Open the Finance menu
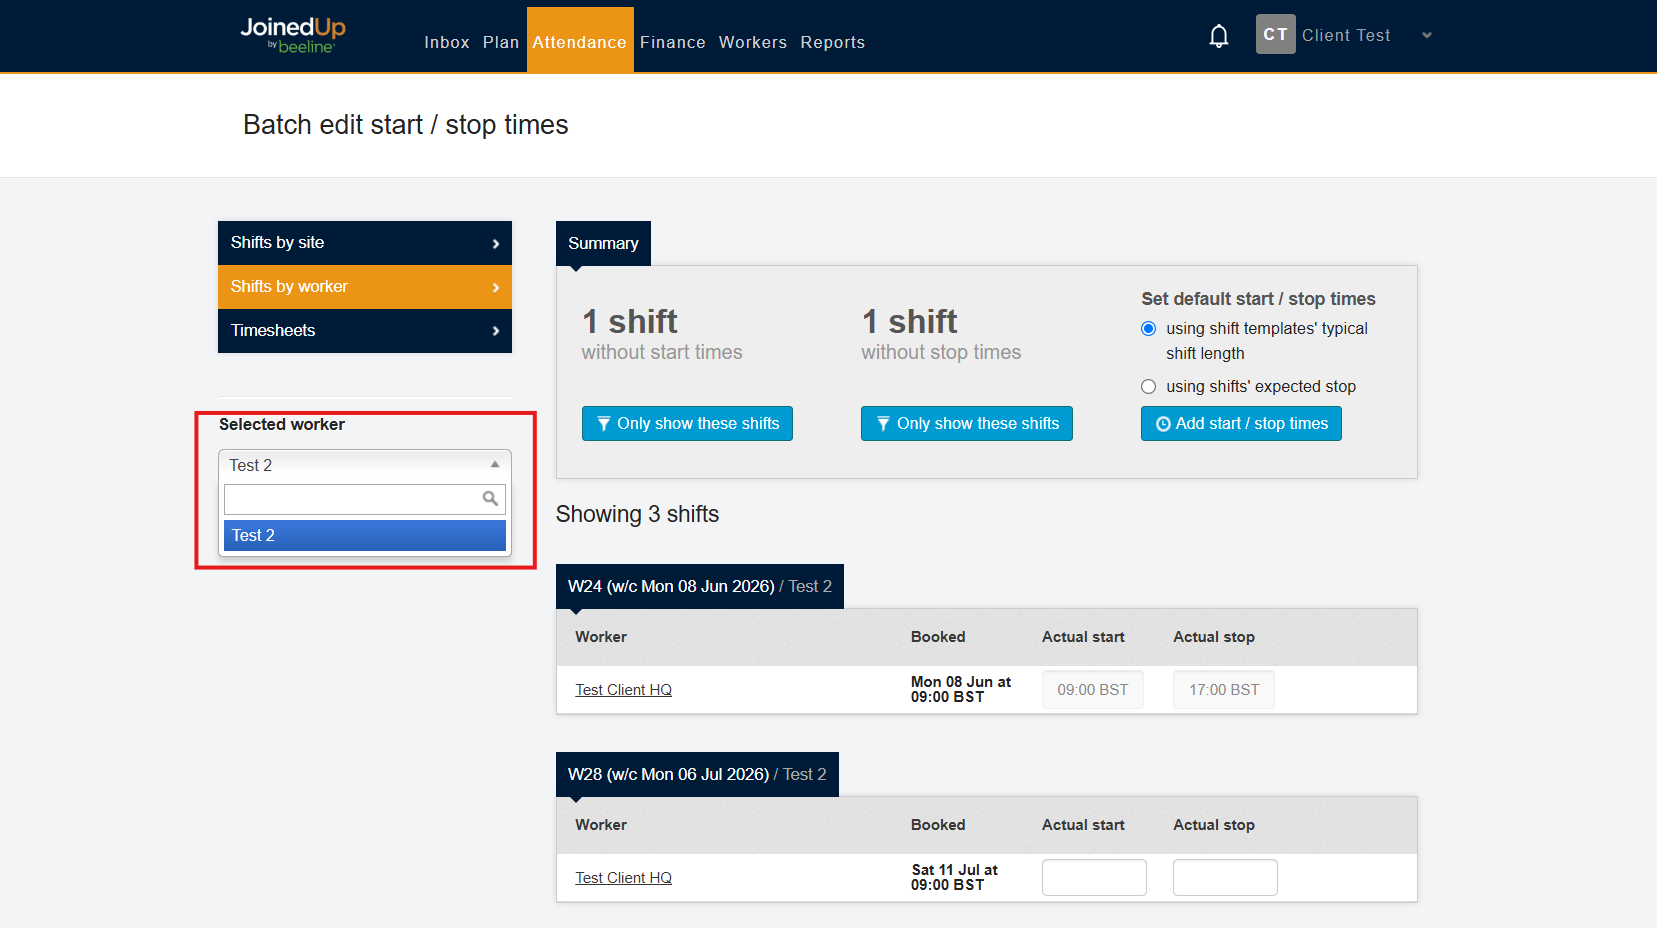This screenshot has width=1657, height=928. (x=673, y=42)
